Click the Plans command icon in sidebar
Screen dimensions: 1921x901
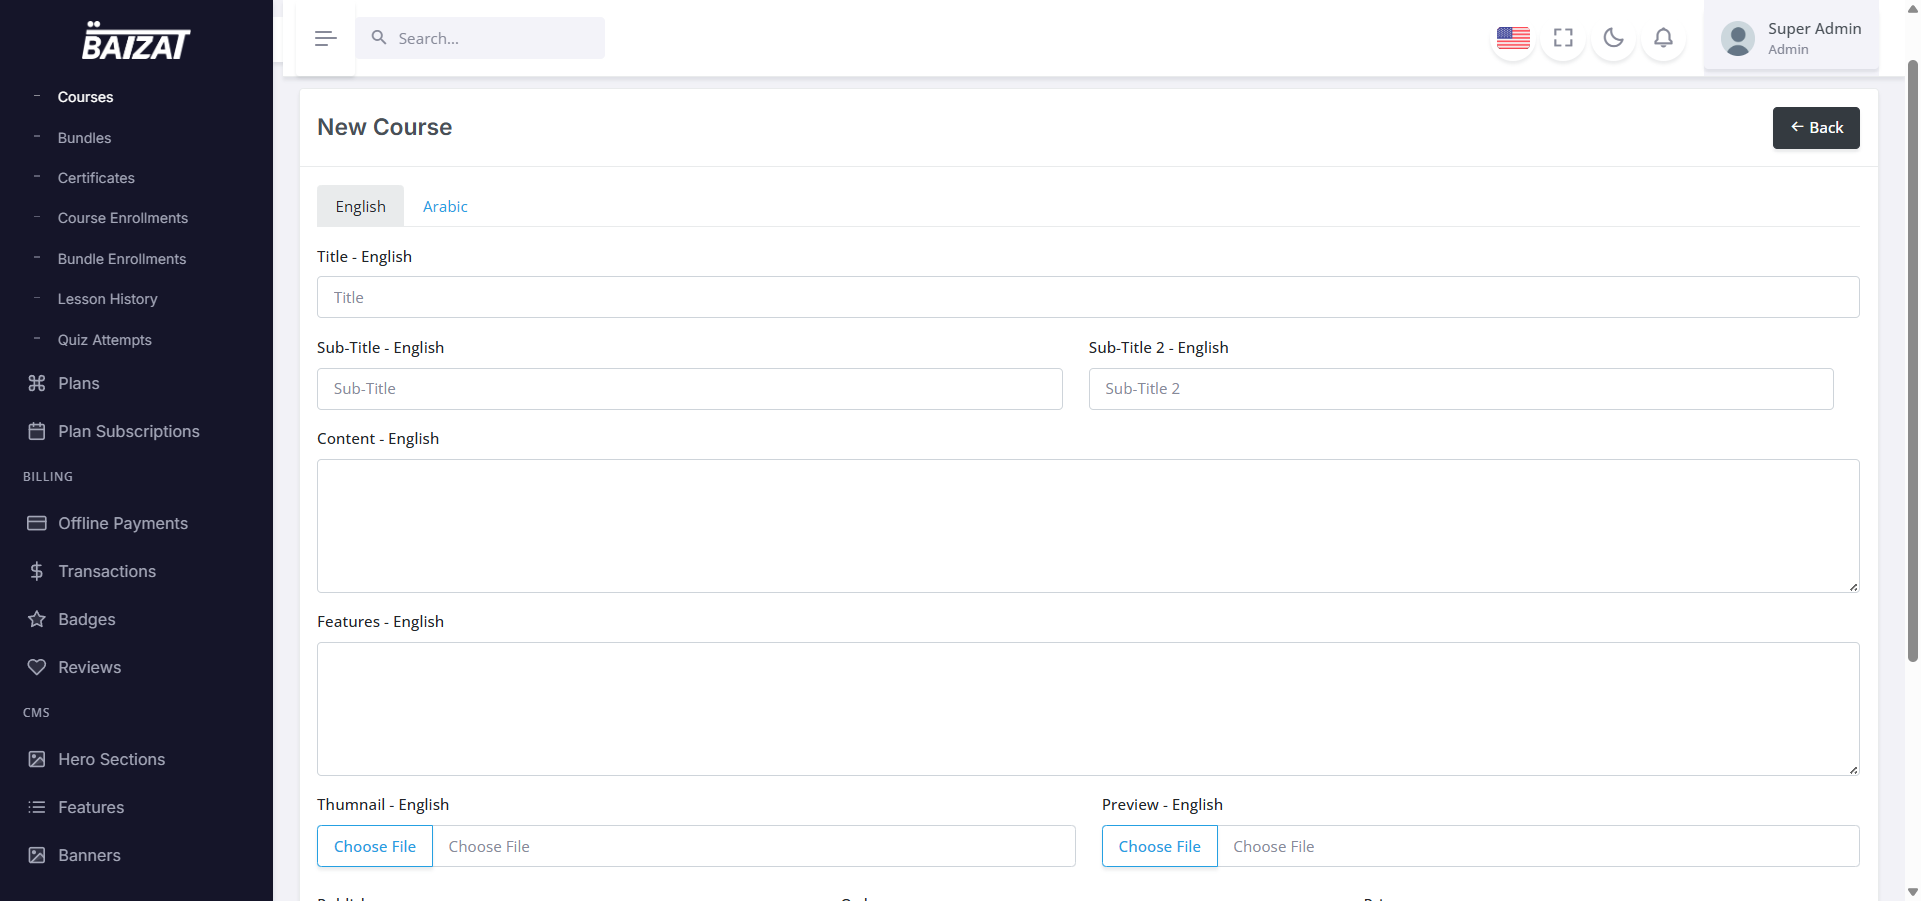point(37,383)
